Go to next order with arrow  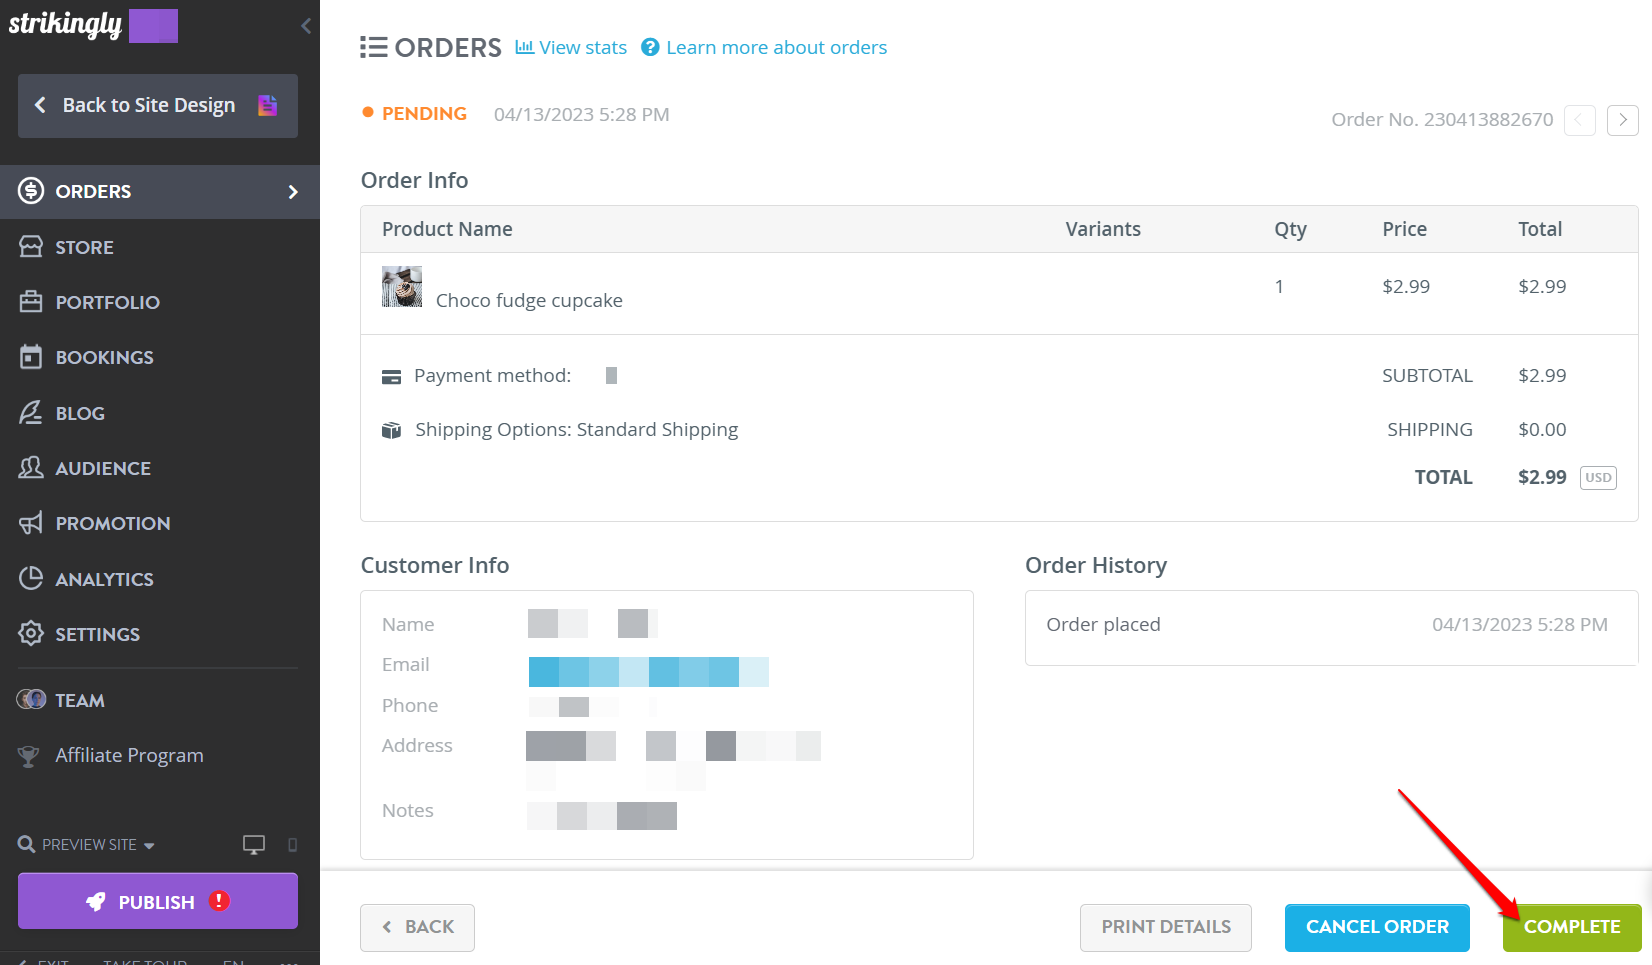pyautogui.click(x=1622, y=120)
